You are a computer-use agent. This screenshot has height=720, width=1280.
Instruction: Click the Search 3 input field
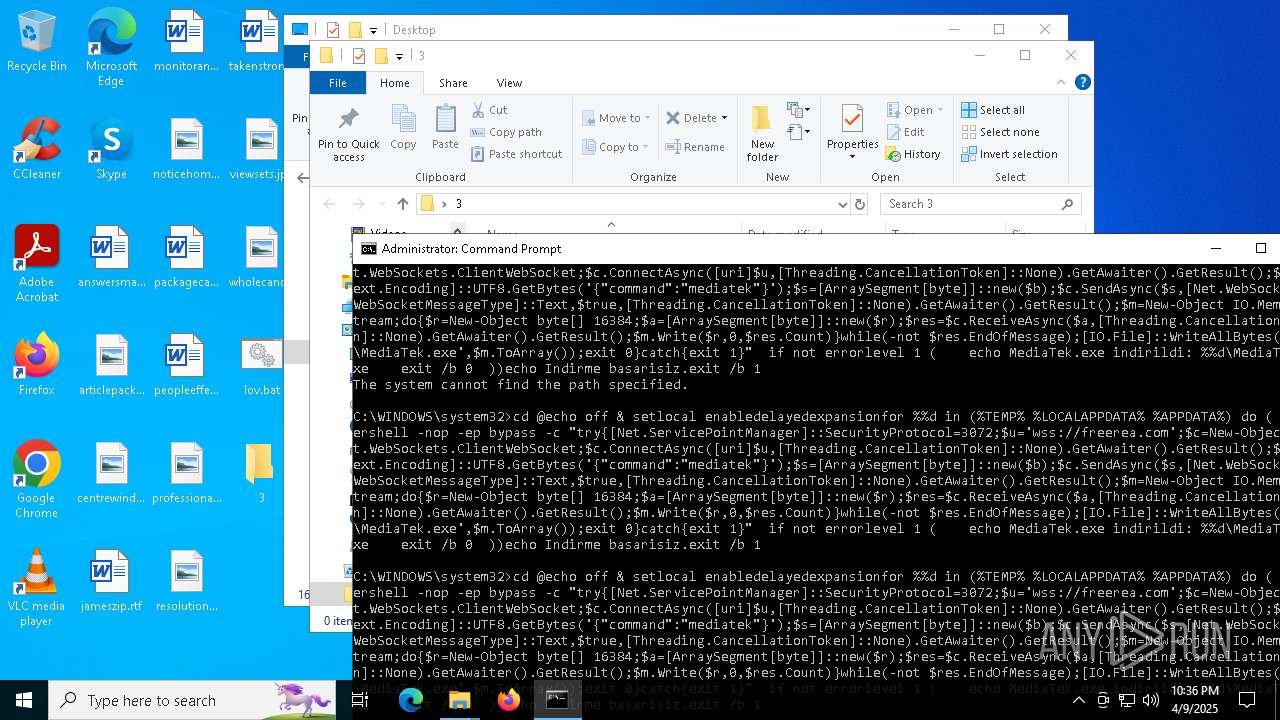click(980, 204)
